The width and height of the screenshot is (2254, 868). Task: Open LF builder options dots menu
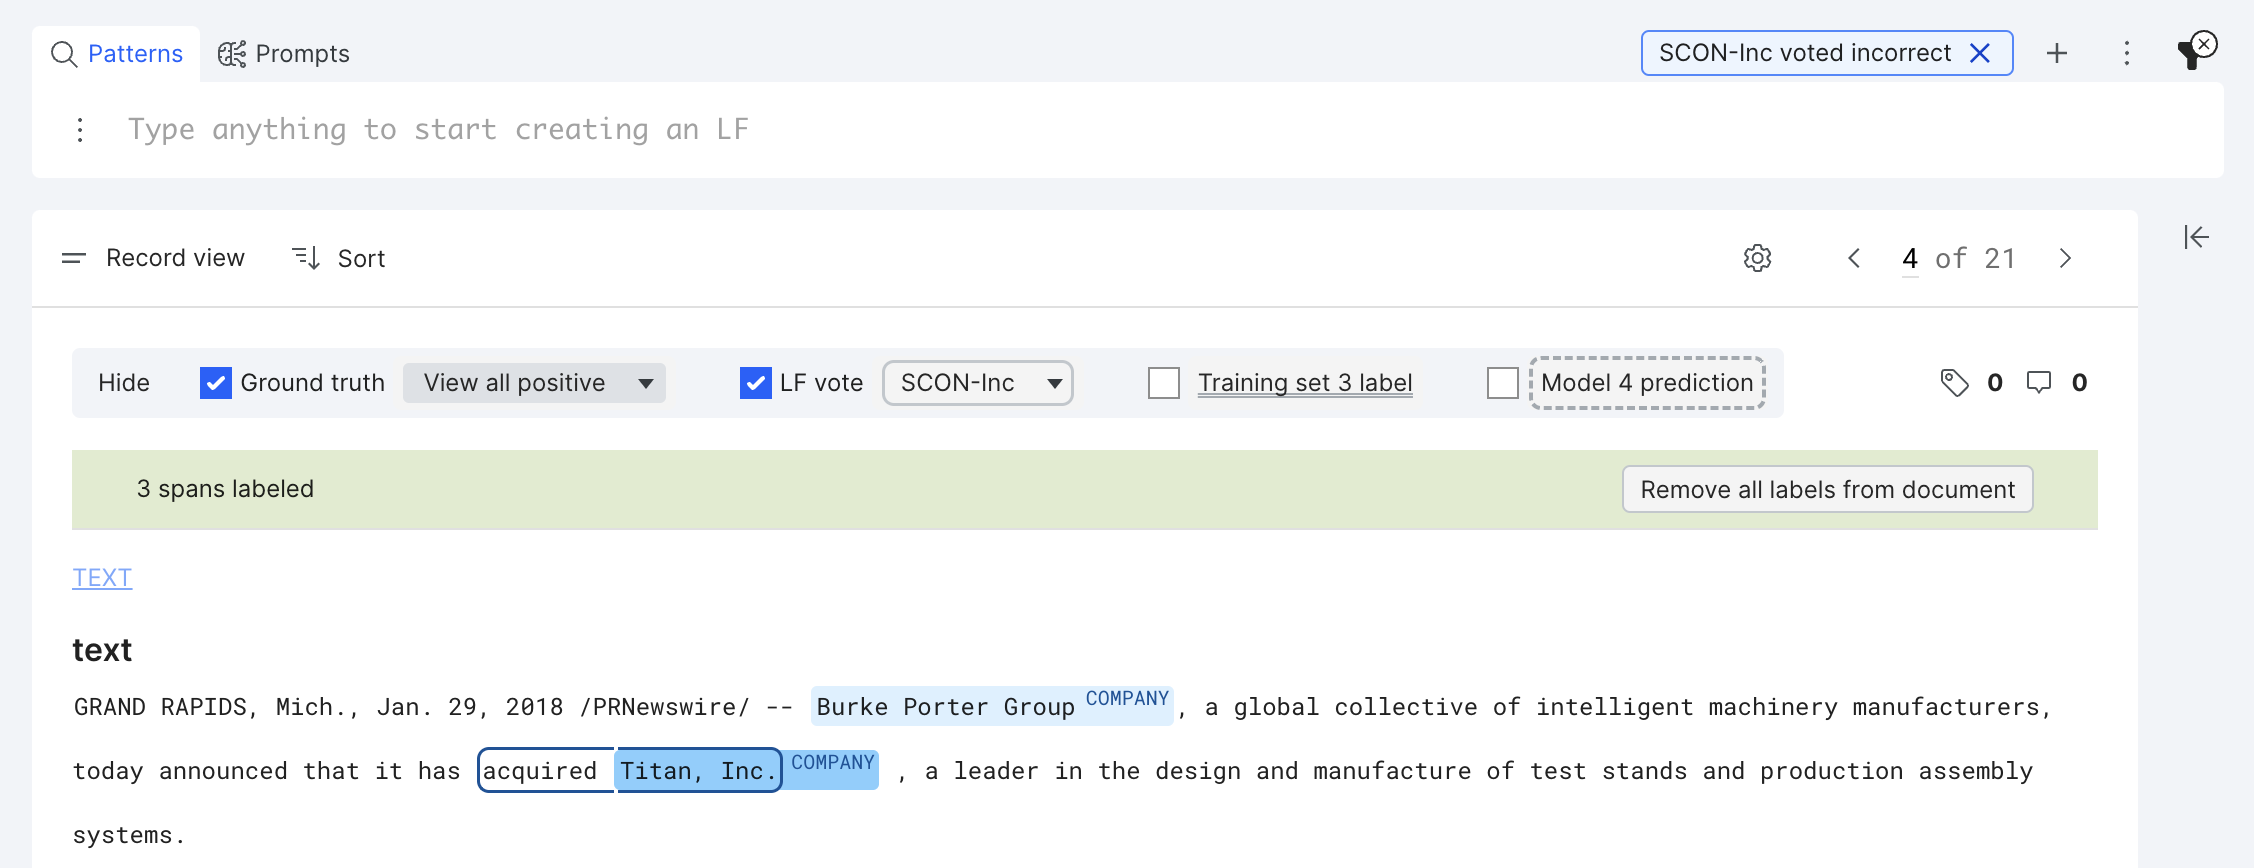[80, 130]
